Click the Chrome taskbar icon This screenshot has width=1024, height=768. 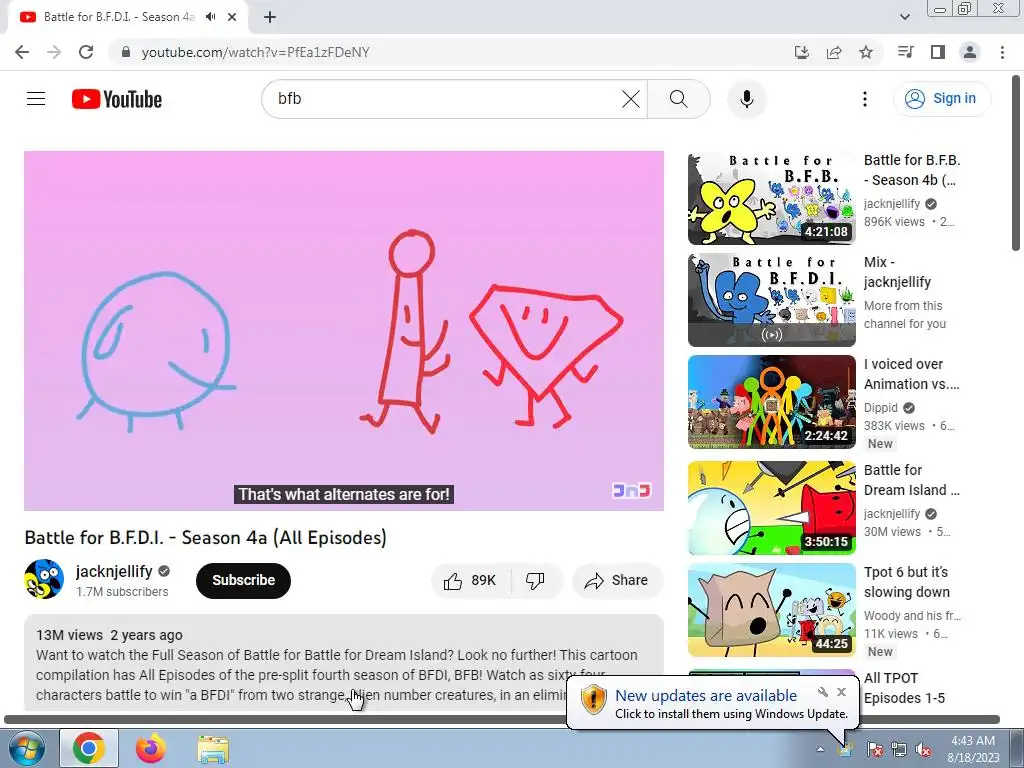(x=89, y=748)
